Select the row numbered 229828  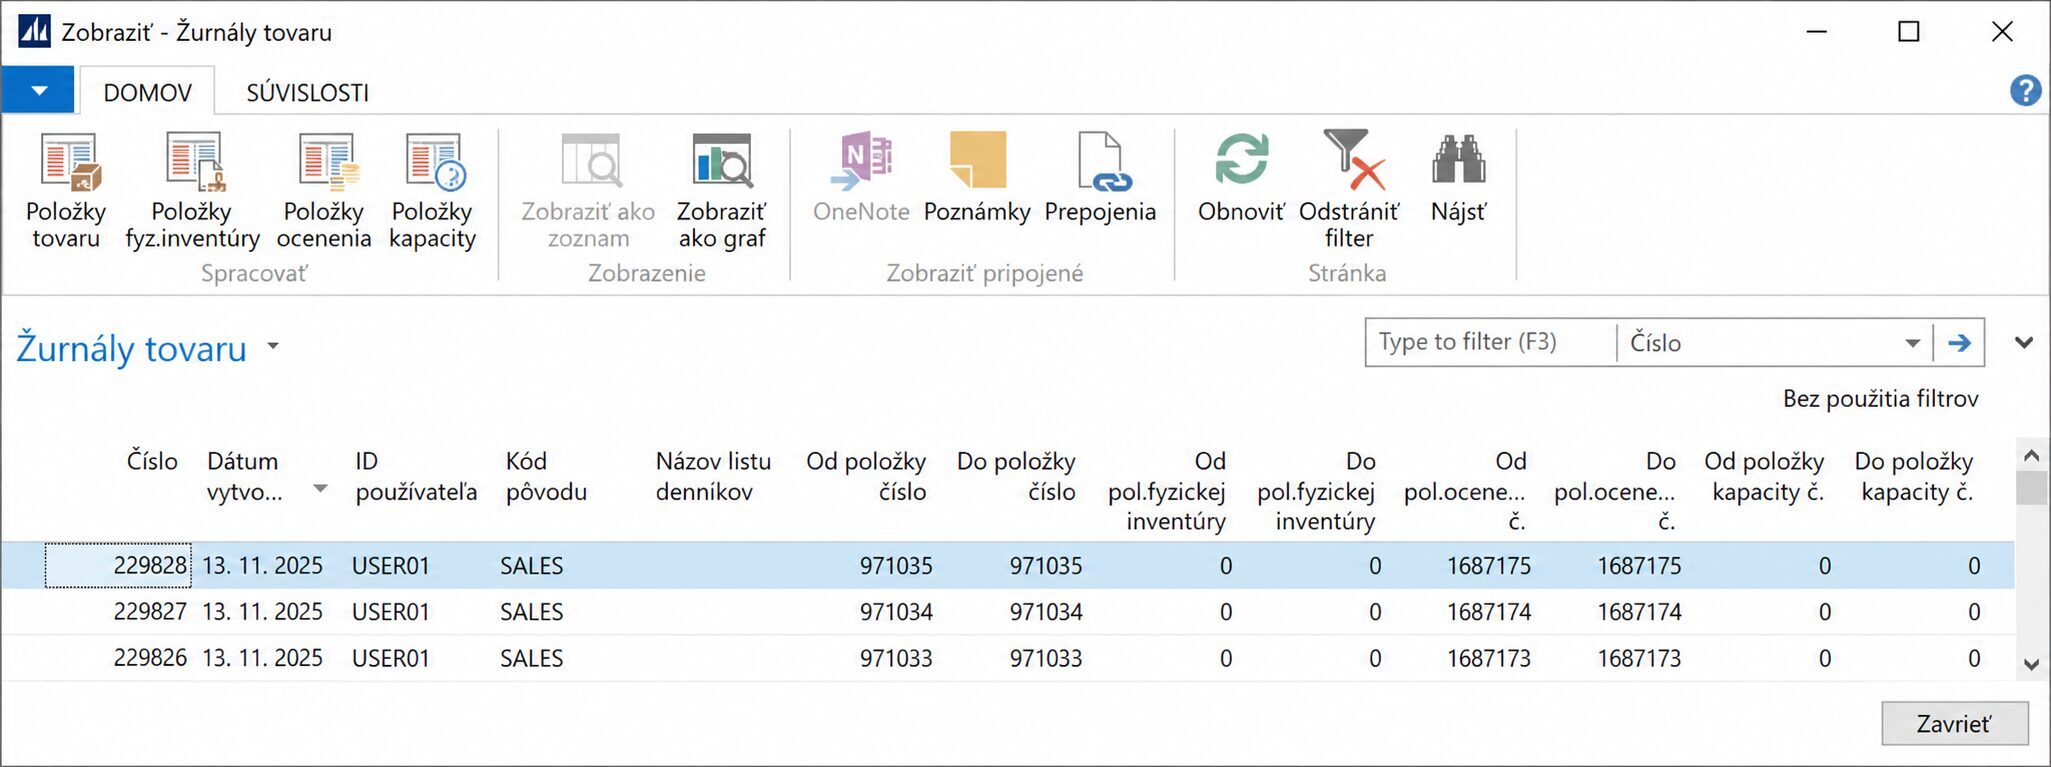[x=1007, y=566]
